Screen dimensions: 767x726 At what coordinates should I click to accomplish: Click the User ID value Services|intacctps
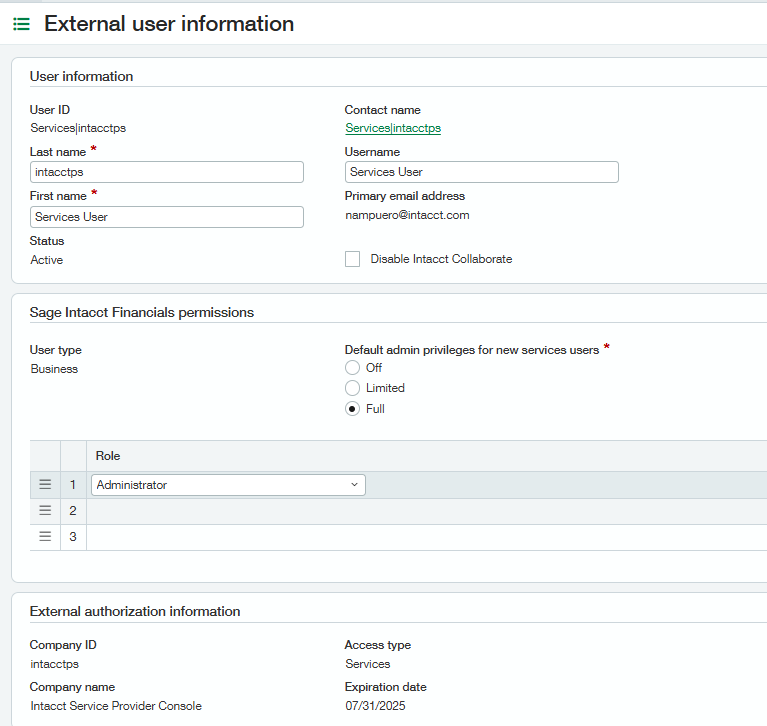click(78, 128)
